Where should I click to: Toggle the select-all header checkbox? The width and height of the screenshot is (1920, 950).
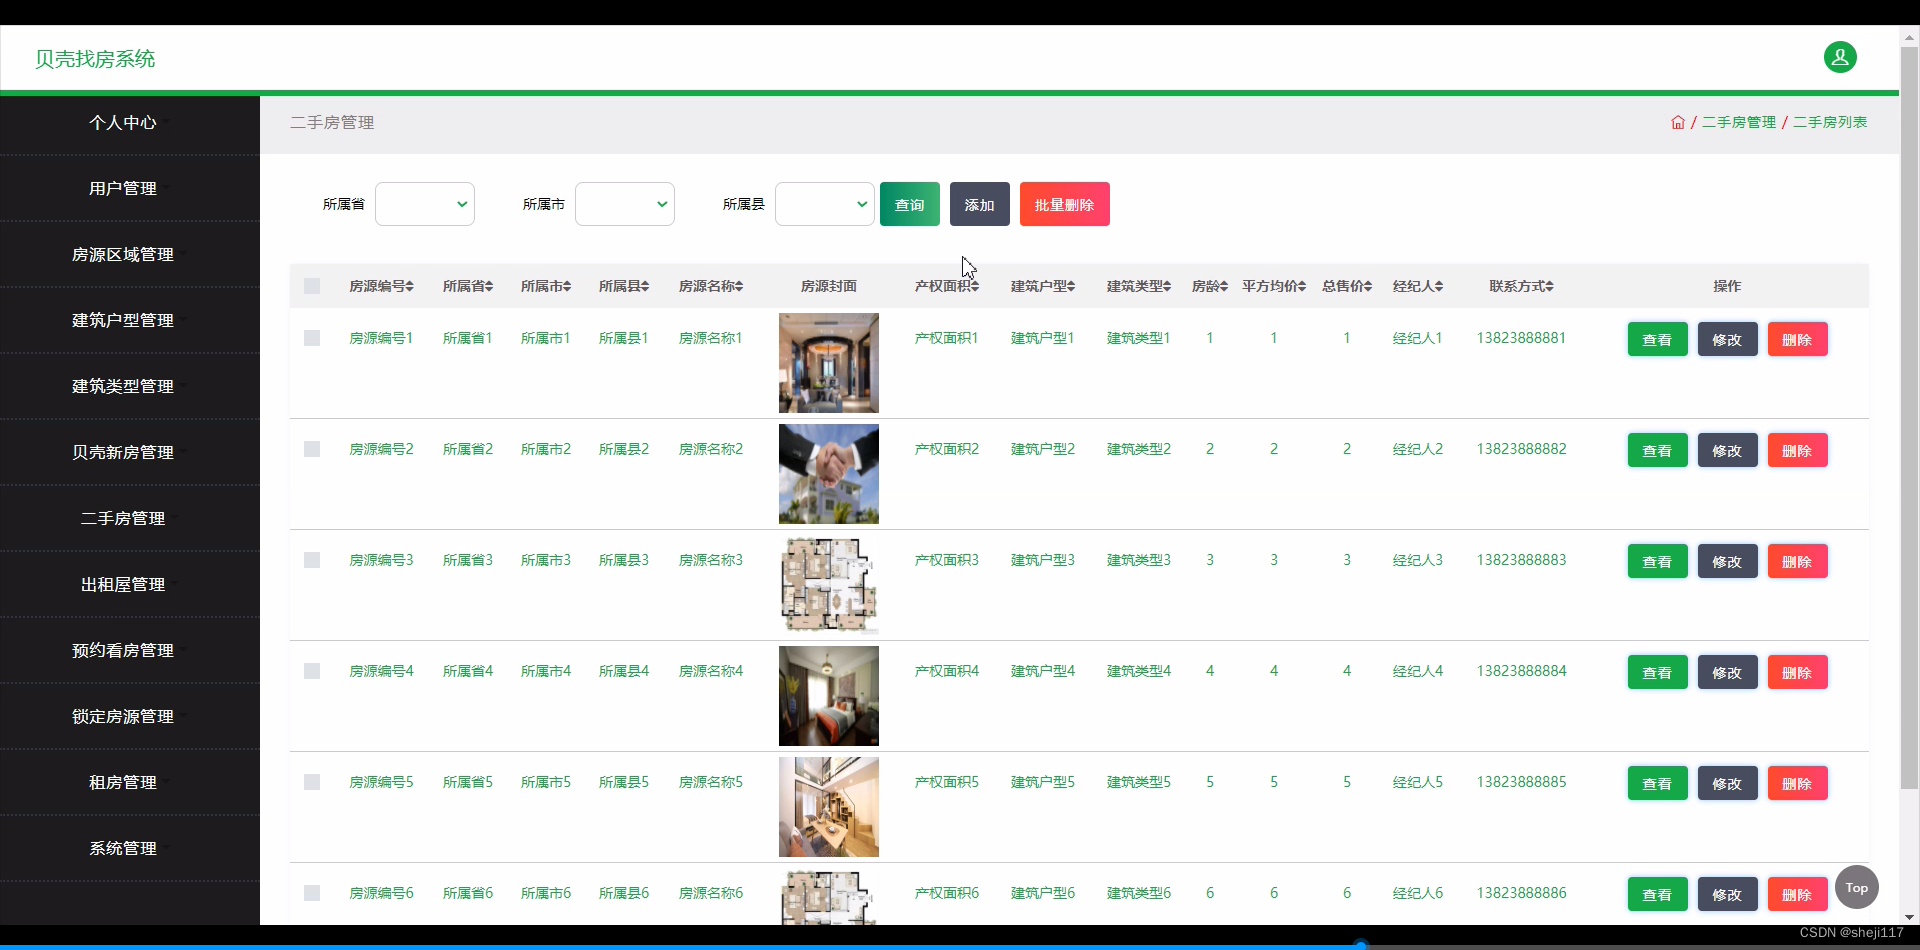coord(312,286)
